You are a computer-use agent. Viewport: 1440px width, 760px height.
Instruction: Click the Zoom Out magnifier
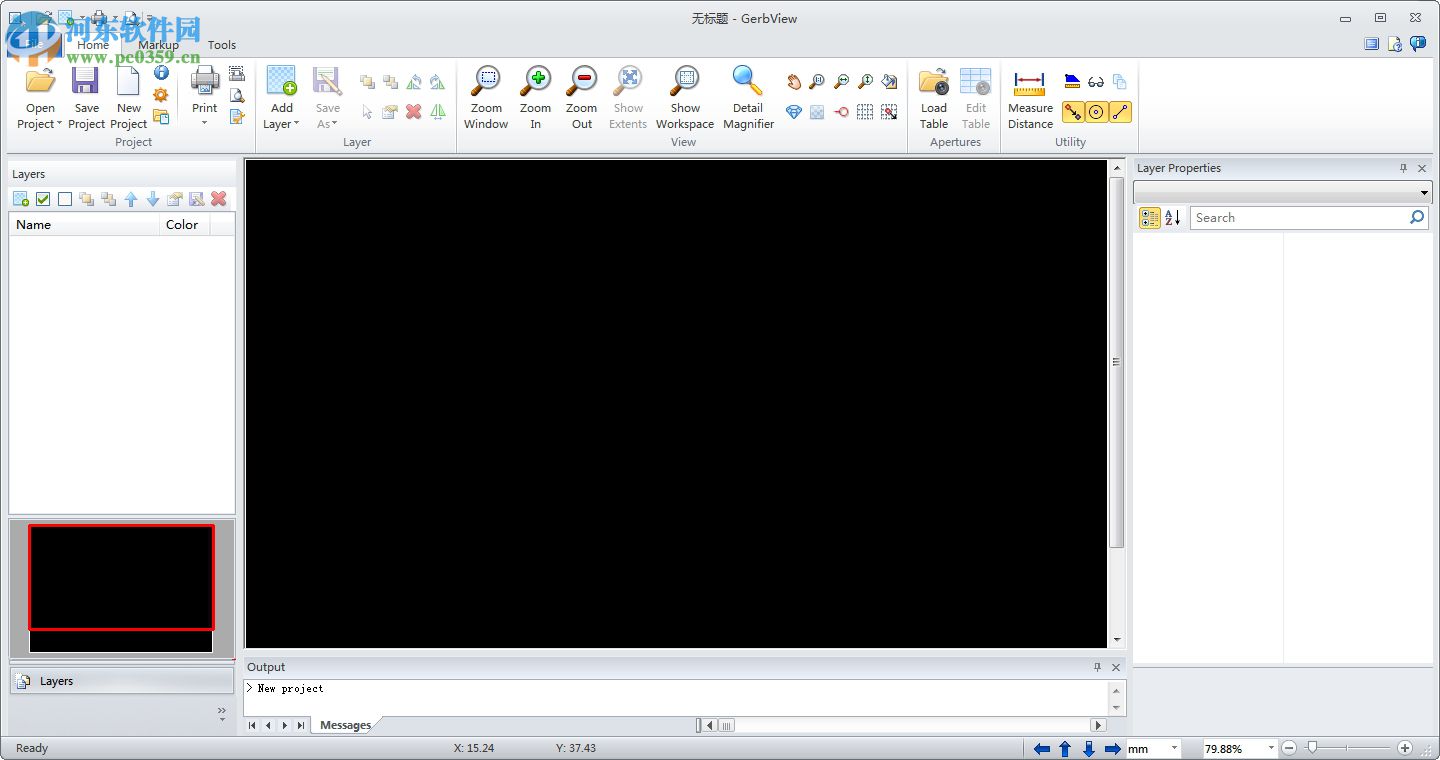tap(582, 98)
